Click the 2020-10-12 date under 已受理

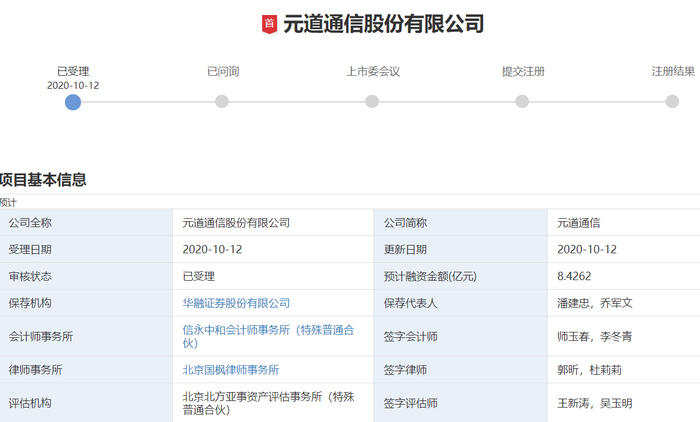(x=73, y=85)
